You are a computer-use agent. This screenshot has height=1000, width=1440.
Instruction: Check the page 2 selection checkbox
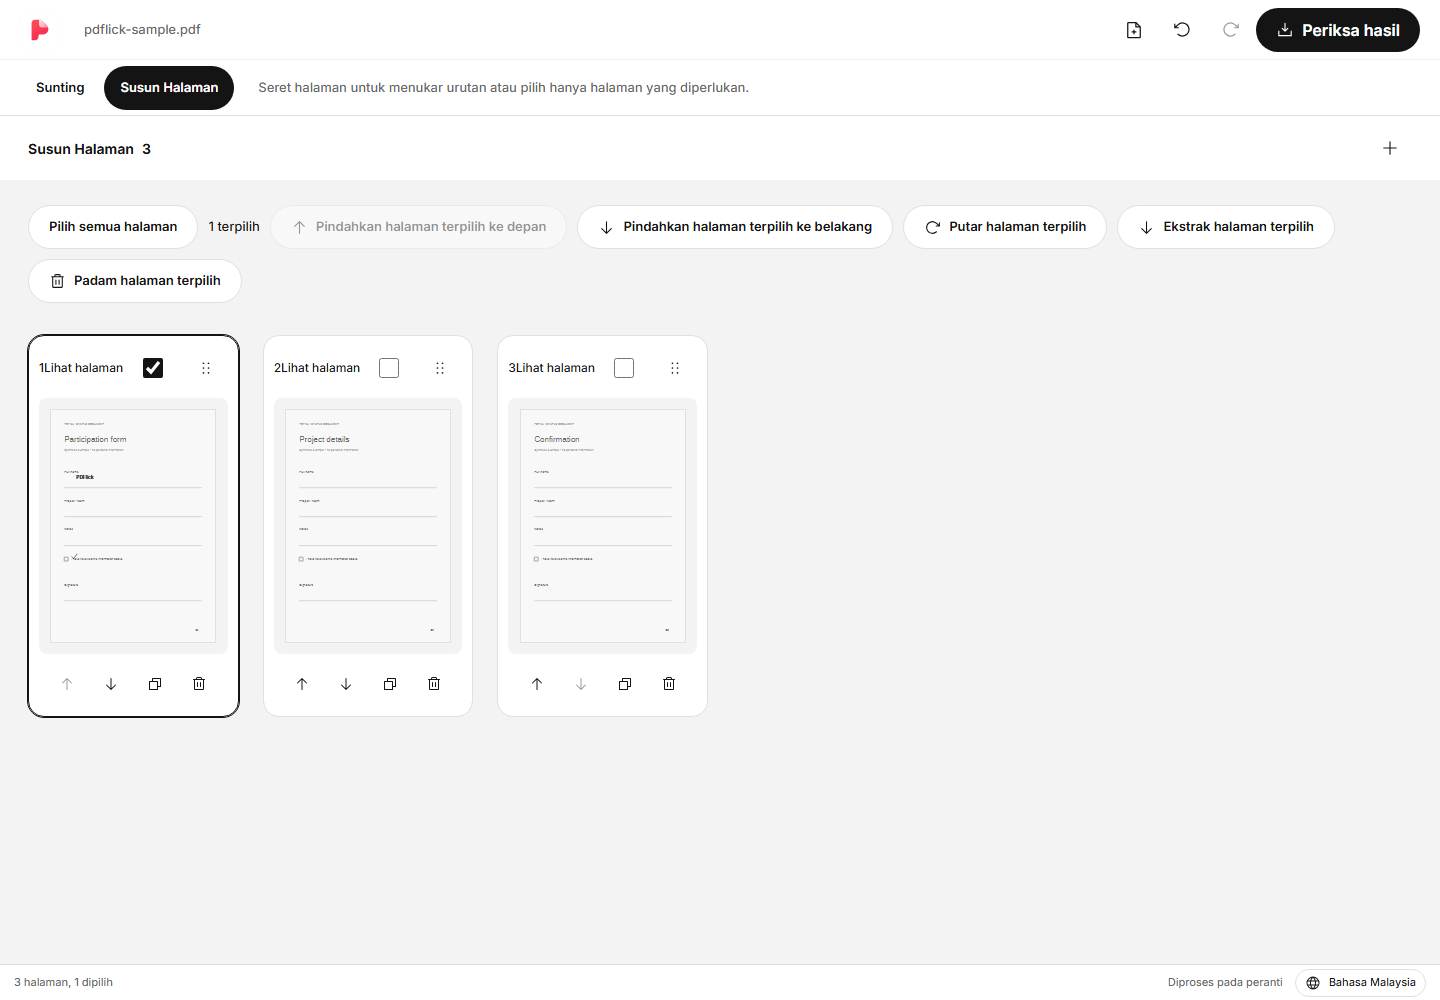click(x=389, y=368)
